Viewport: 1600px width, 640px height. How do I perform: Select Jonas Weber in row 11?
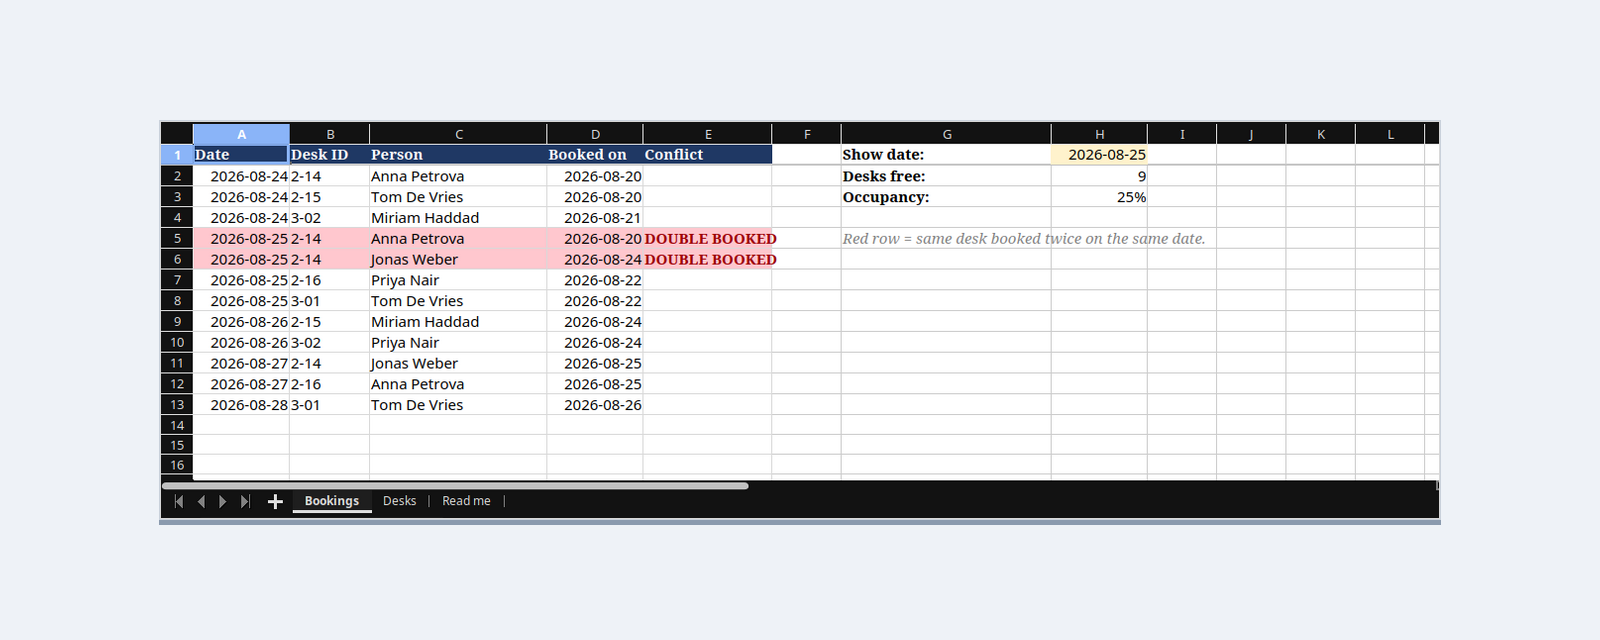click(x=458, y=363)
